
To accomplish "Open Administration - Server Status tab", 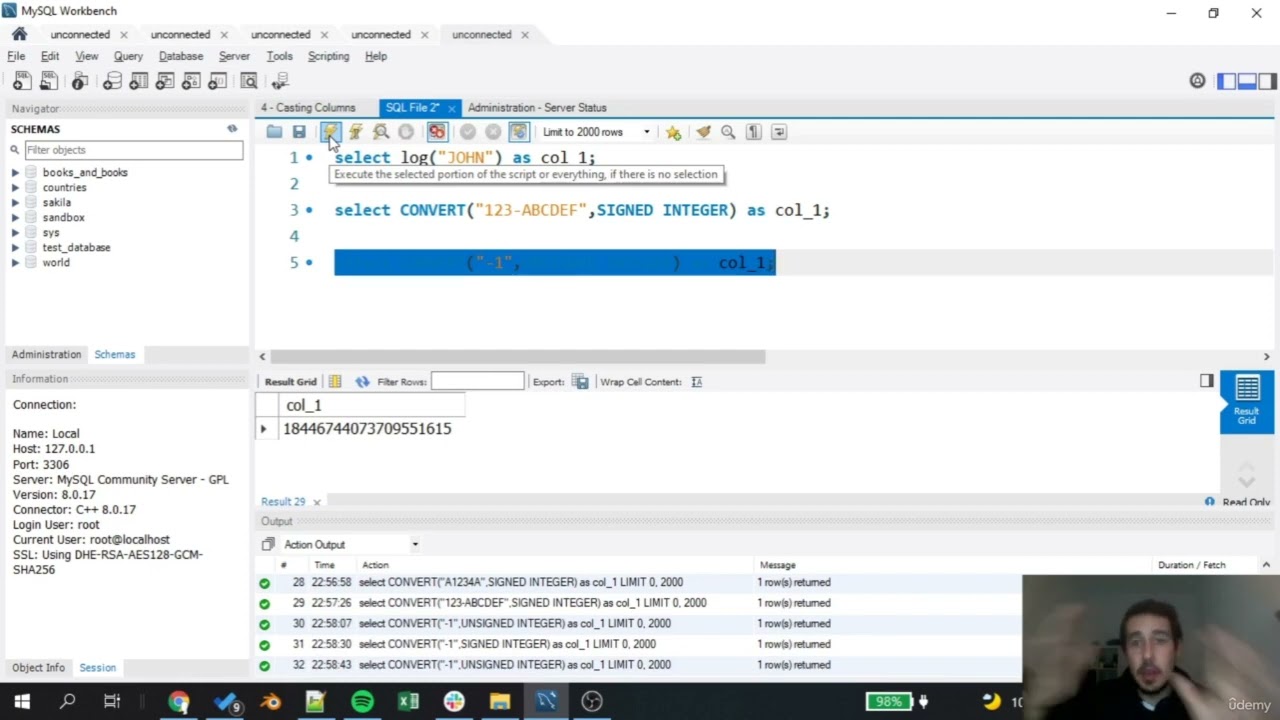I will pos(537,107).
